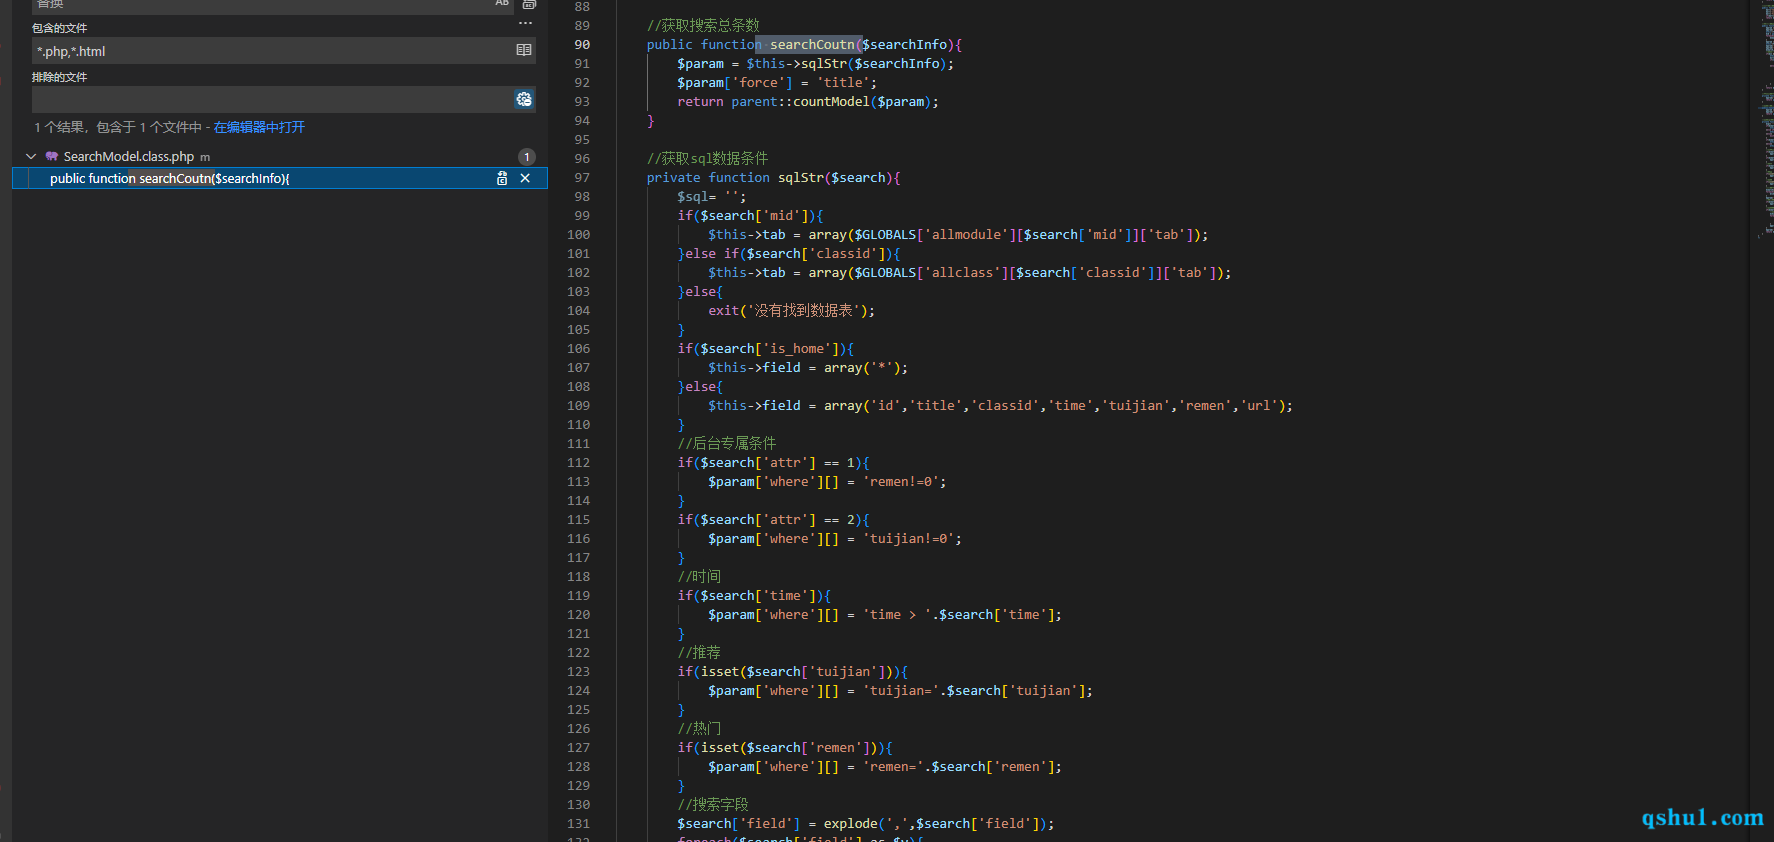
Task: Click line number 97 in the gutter
Action: click(x=582, y=177)
